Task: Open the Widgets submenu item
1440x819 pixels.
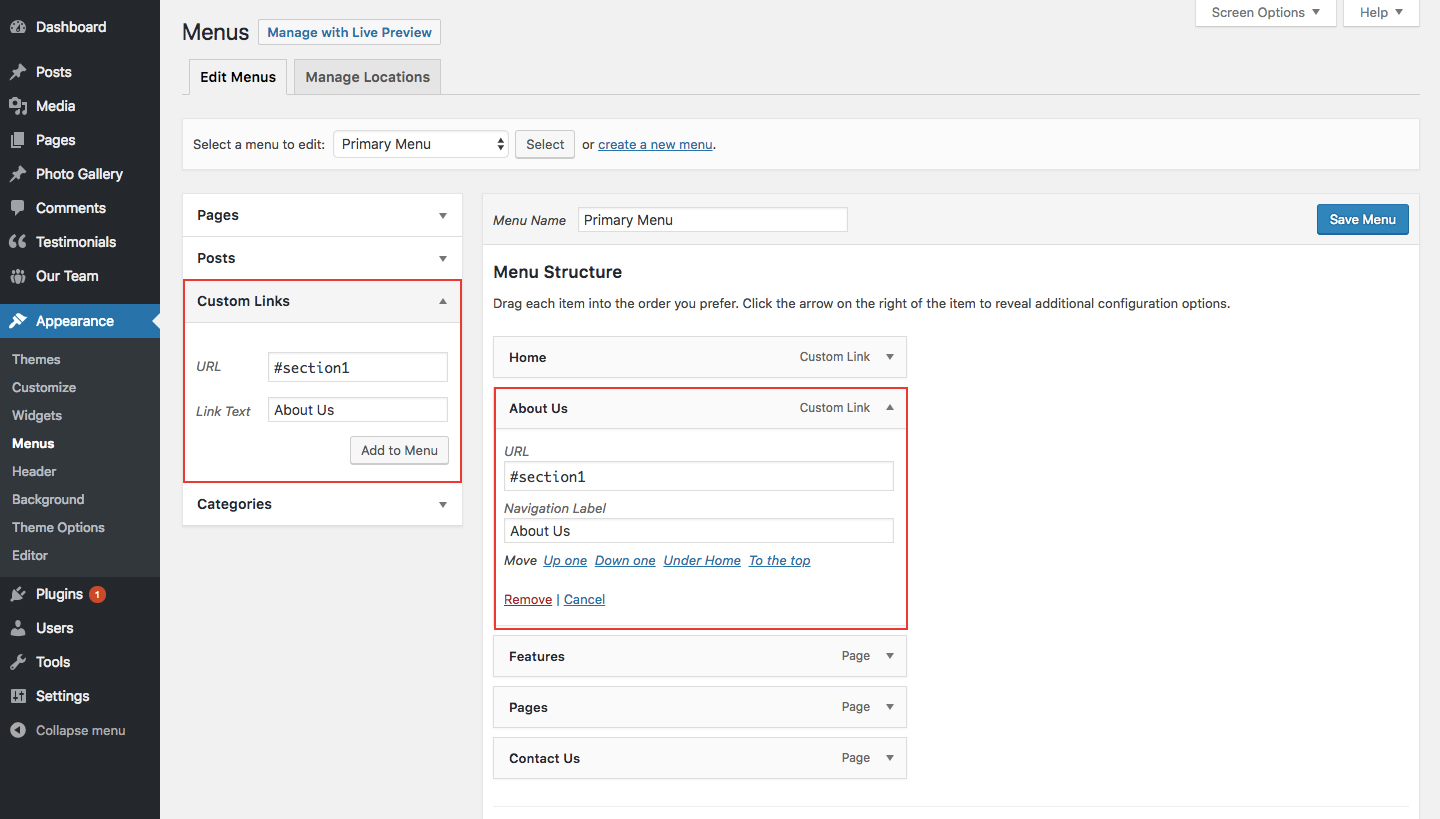Action: 37,415
